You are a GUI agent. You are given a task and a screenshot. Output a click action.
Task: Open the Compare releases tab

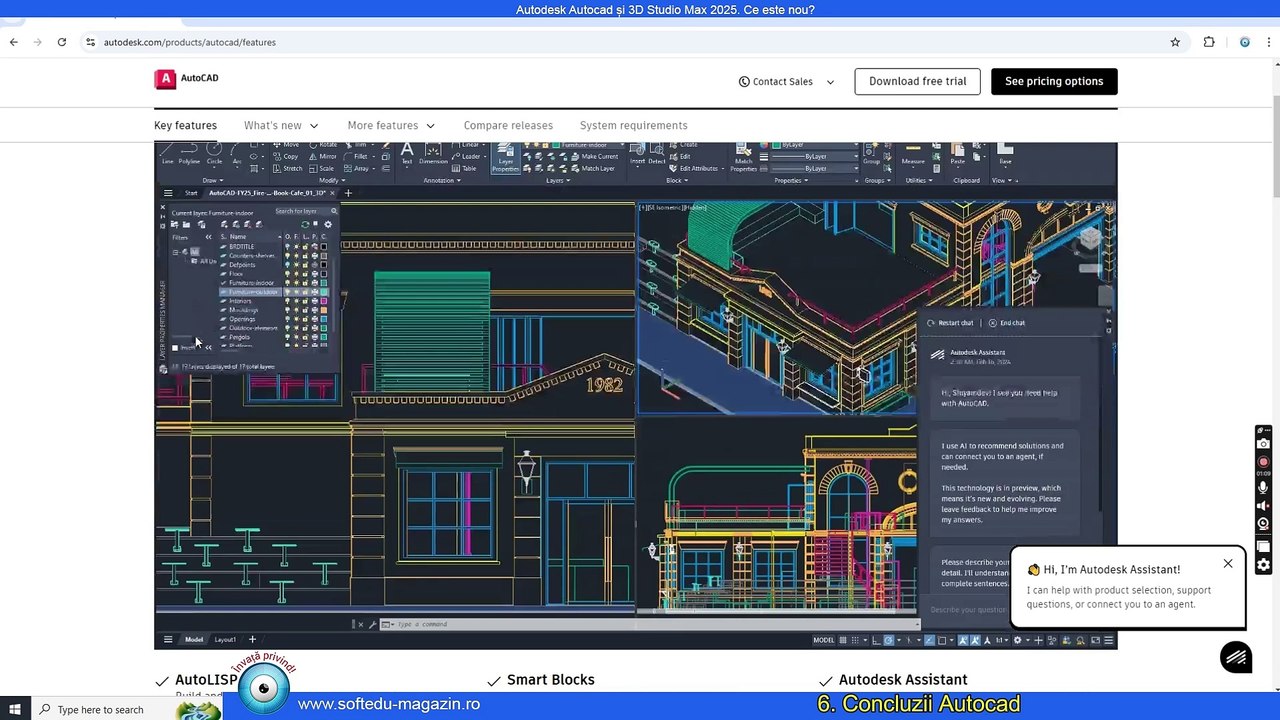(x=508, y=125)
